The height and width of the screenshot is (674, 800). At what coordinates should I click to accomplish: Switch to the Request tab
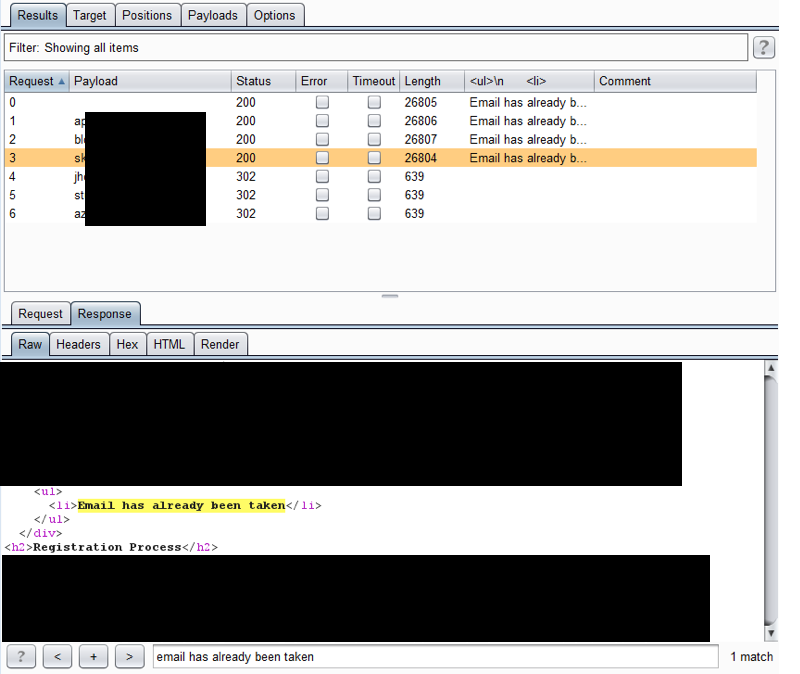coord(40,314)
